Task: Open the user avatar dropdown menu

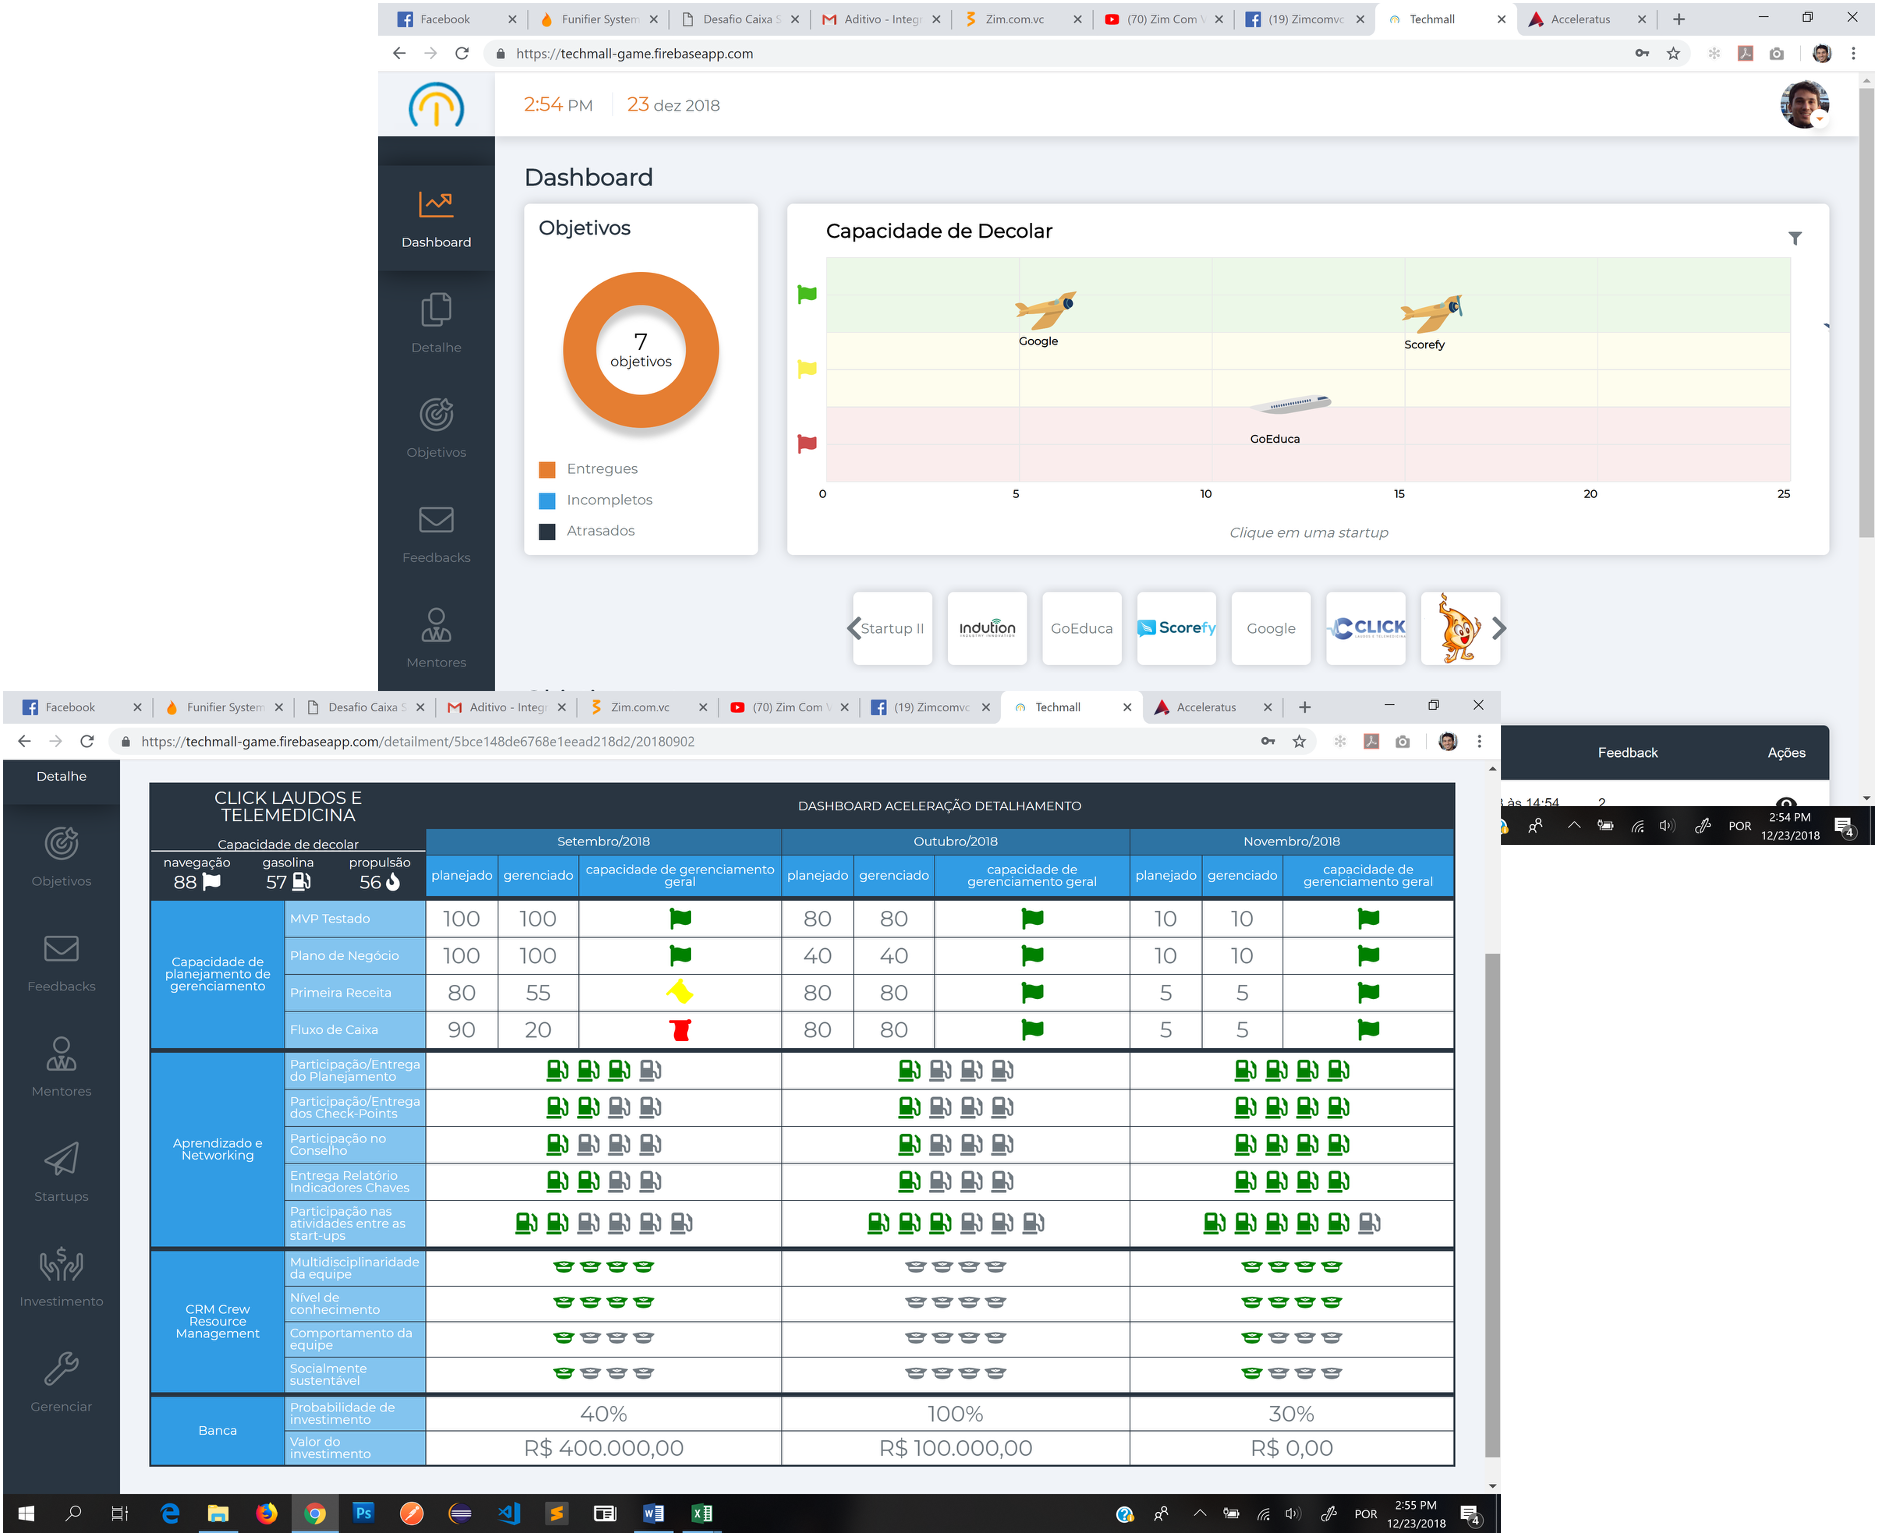Action: tap(1805, 105)
